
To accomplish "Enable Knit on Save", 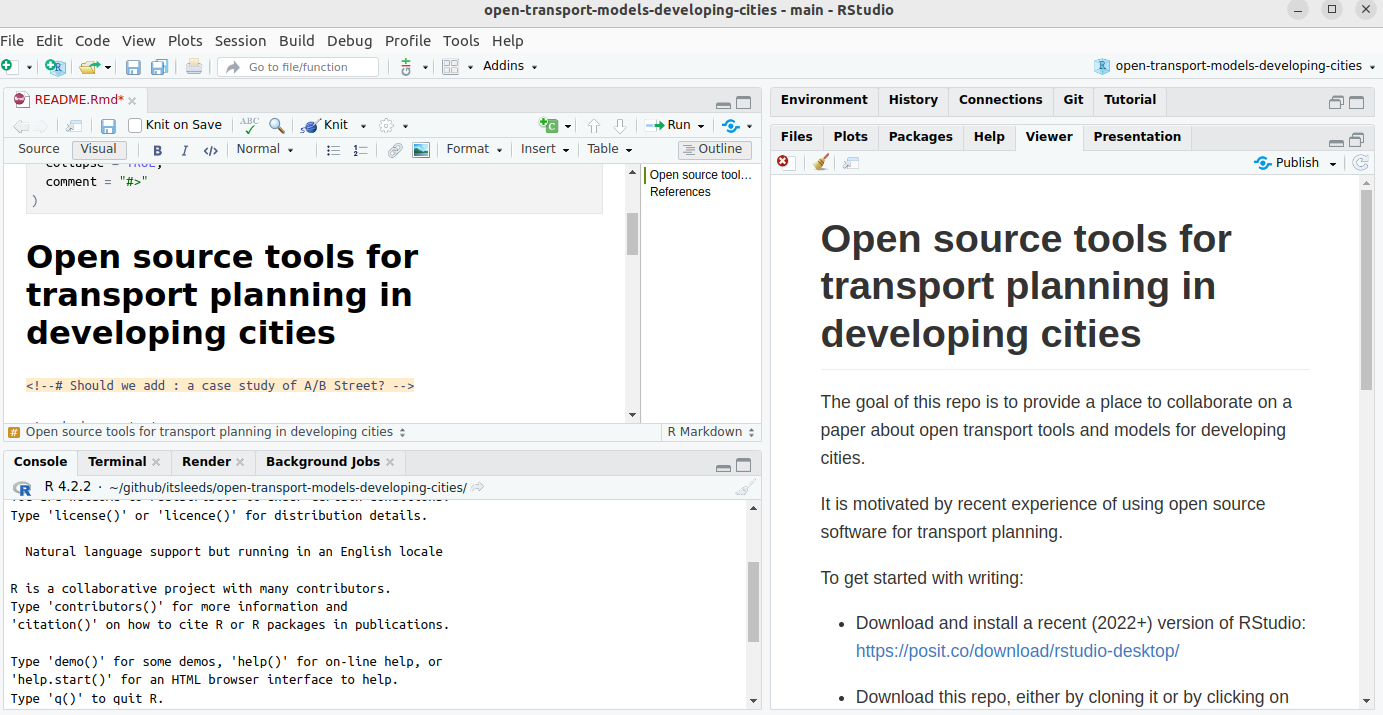I will (136, 125).
